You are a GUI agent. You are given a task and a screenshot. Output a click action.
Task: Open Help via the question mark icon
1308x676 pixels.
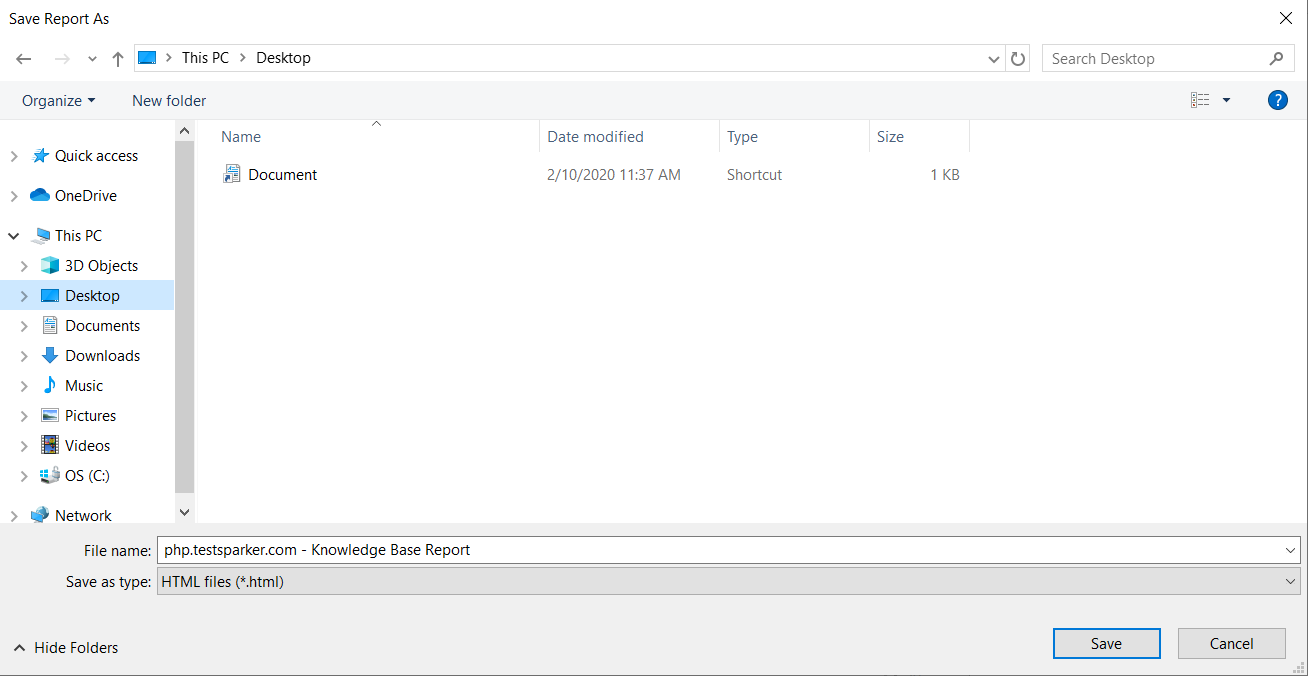tap(1277, 100)
